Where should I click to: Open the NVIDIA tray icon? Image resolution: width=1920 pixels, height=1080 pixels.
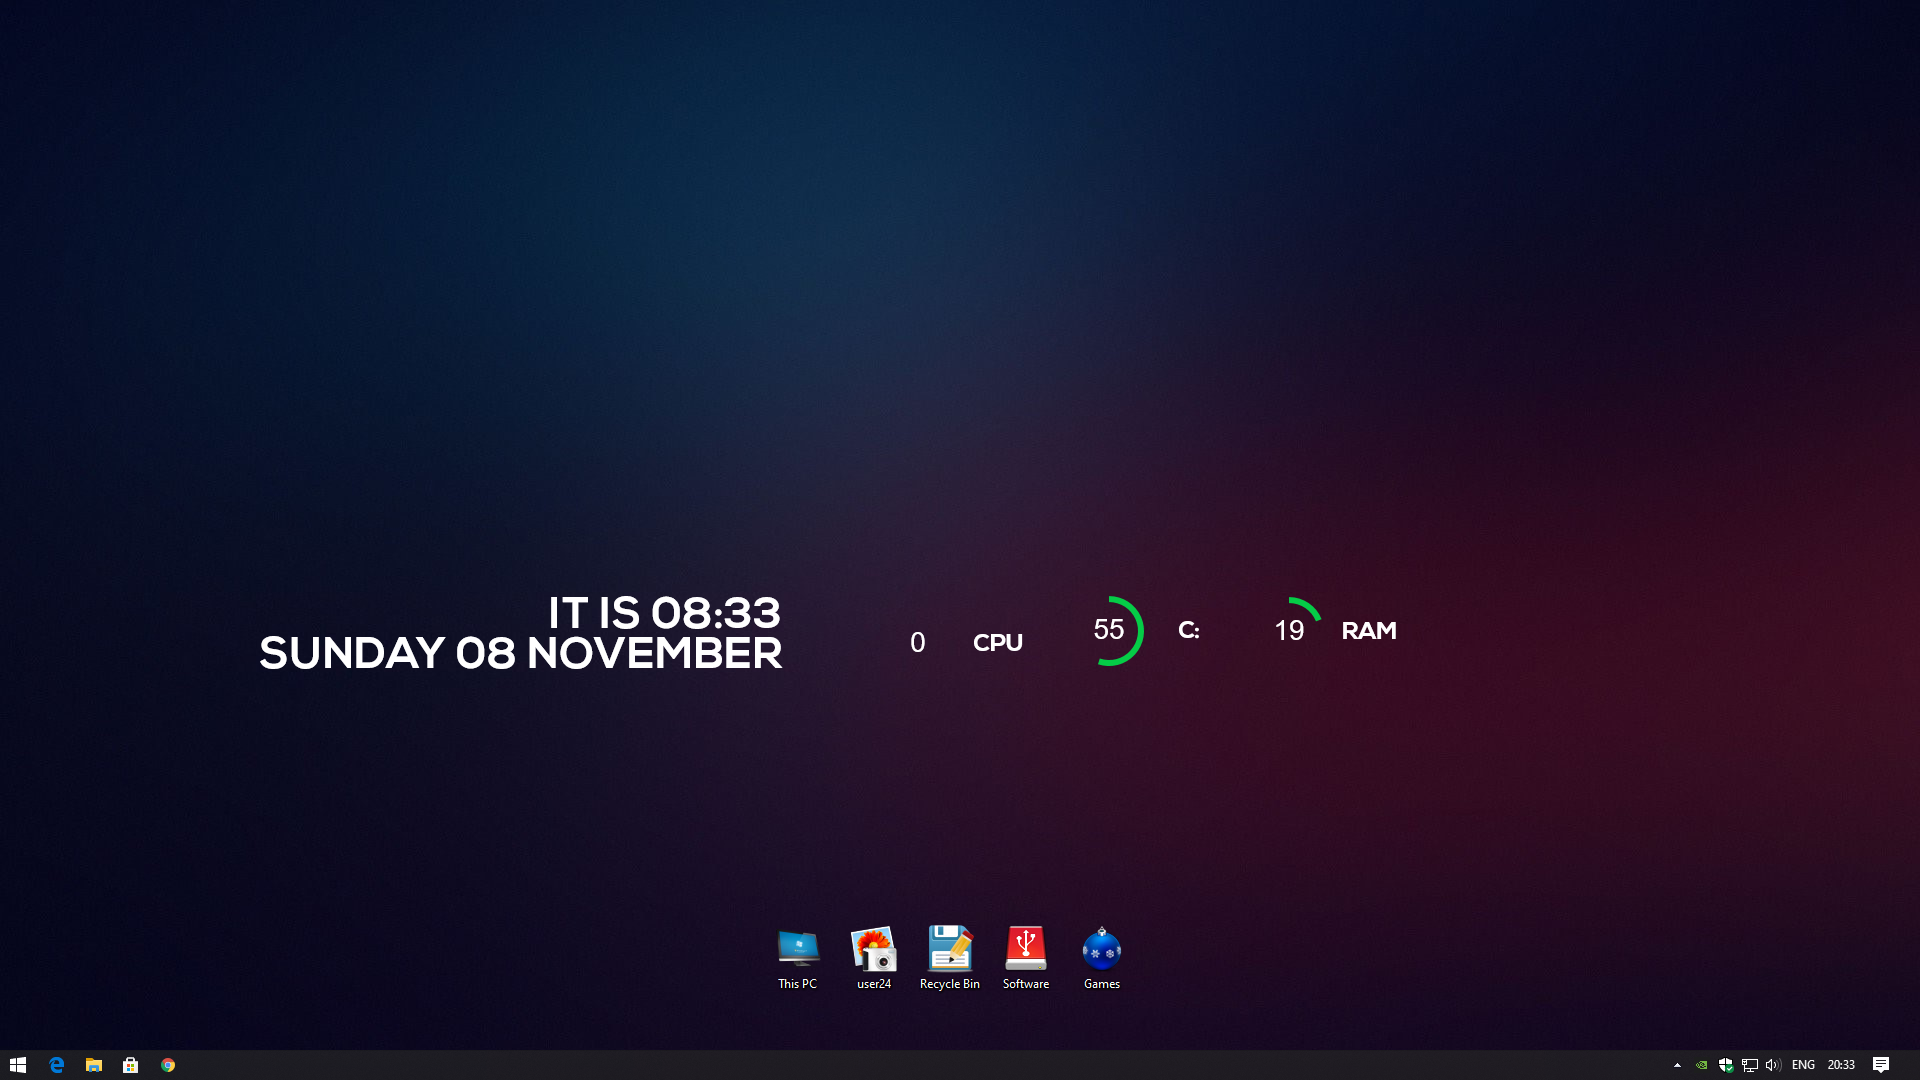[x=1701, y=1065]
